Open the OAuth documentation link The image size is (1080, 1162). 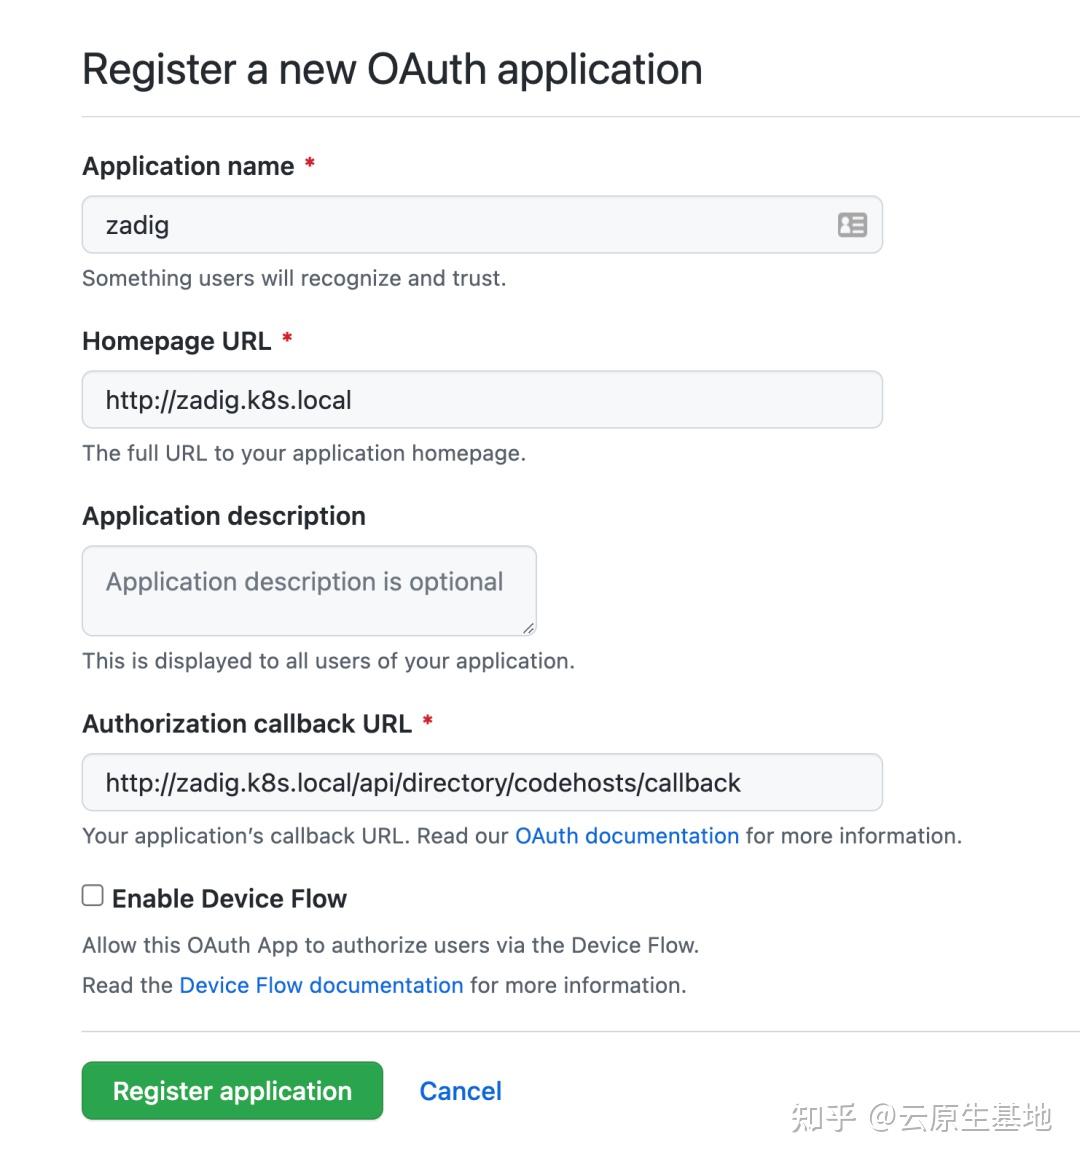(627, 836)
